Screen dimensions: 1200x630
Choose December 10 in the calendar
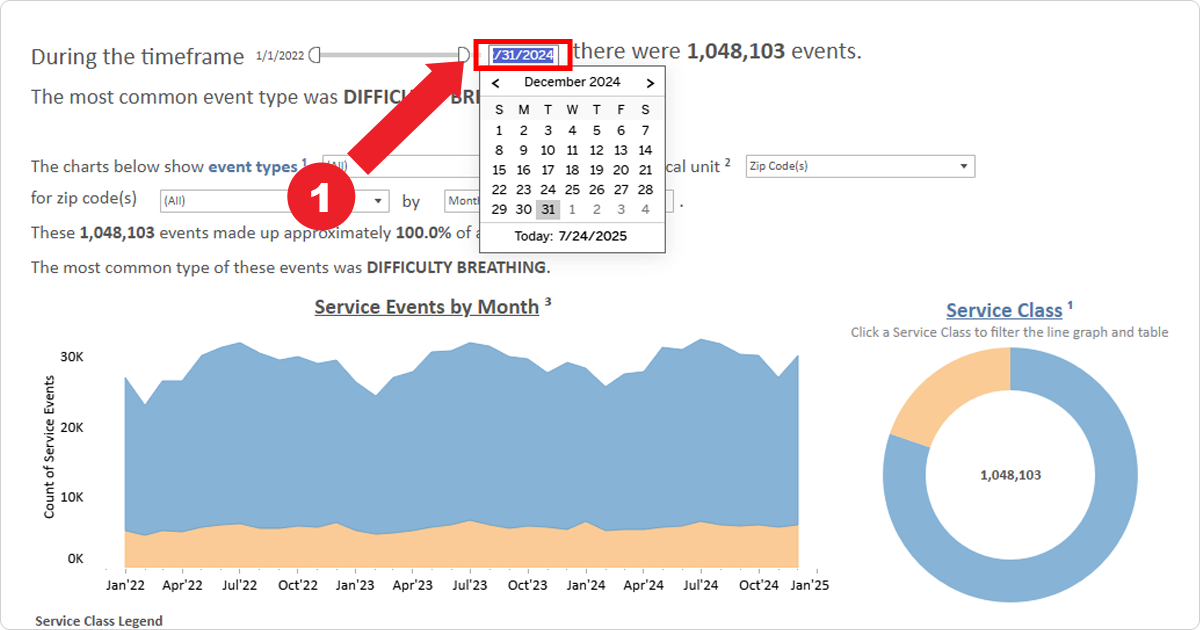(x=547, y=150)
